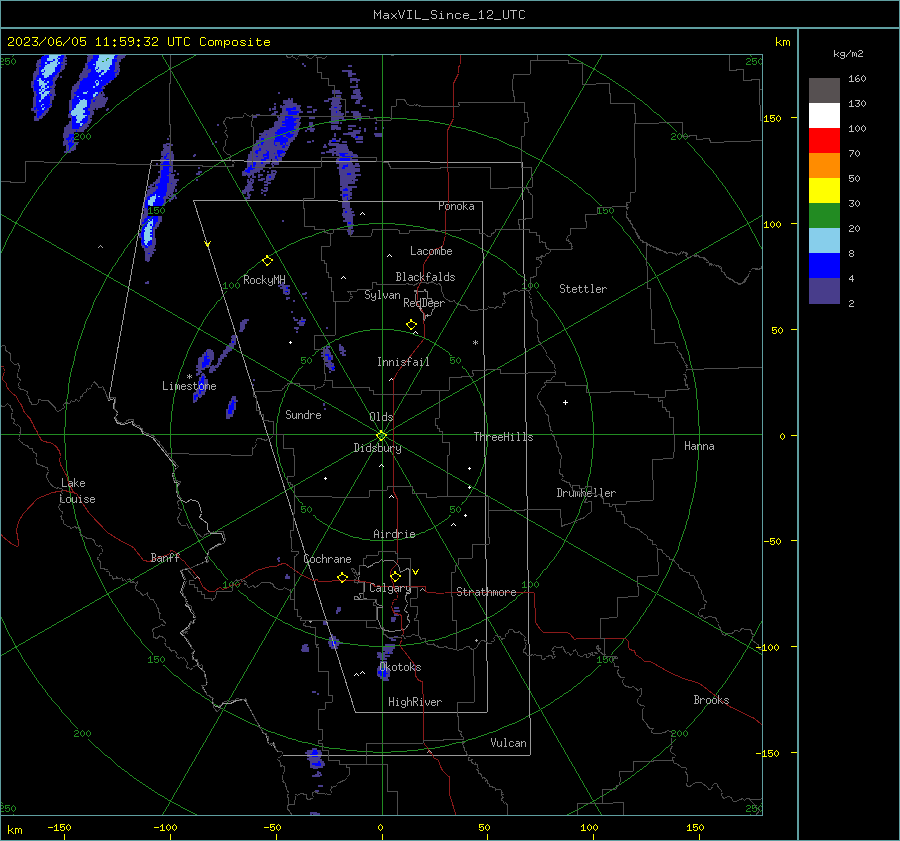This screenshot has height=841, width=900.
Task: Click the HighRiver town label
Action: 415,702
